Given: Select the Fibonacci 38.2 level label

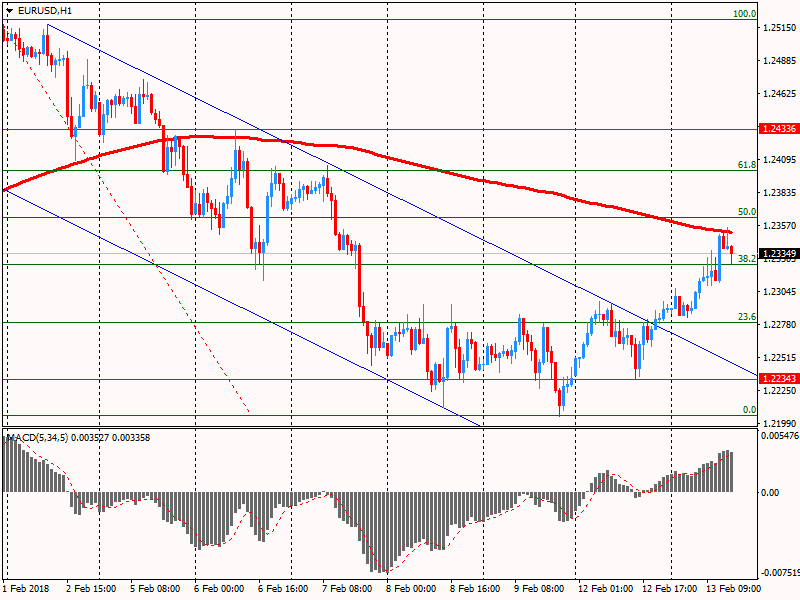Looking at the screenshot, I should click(747, 259).
